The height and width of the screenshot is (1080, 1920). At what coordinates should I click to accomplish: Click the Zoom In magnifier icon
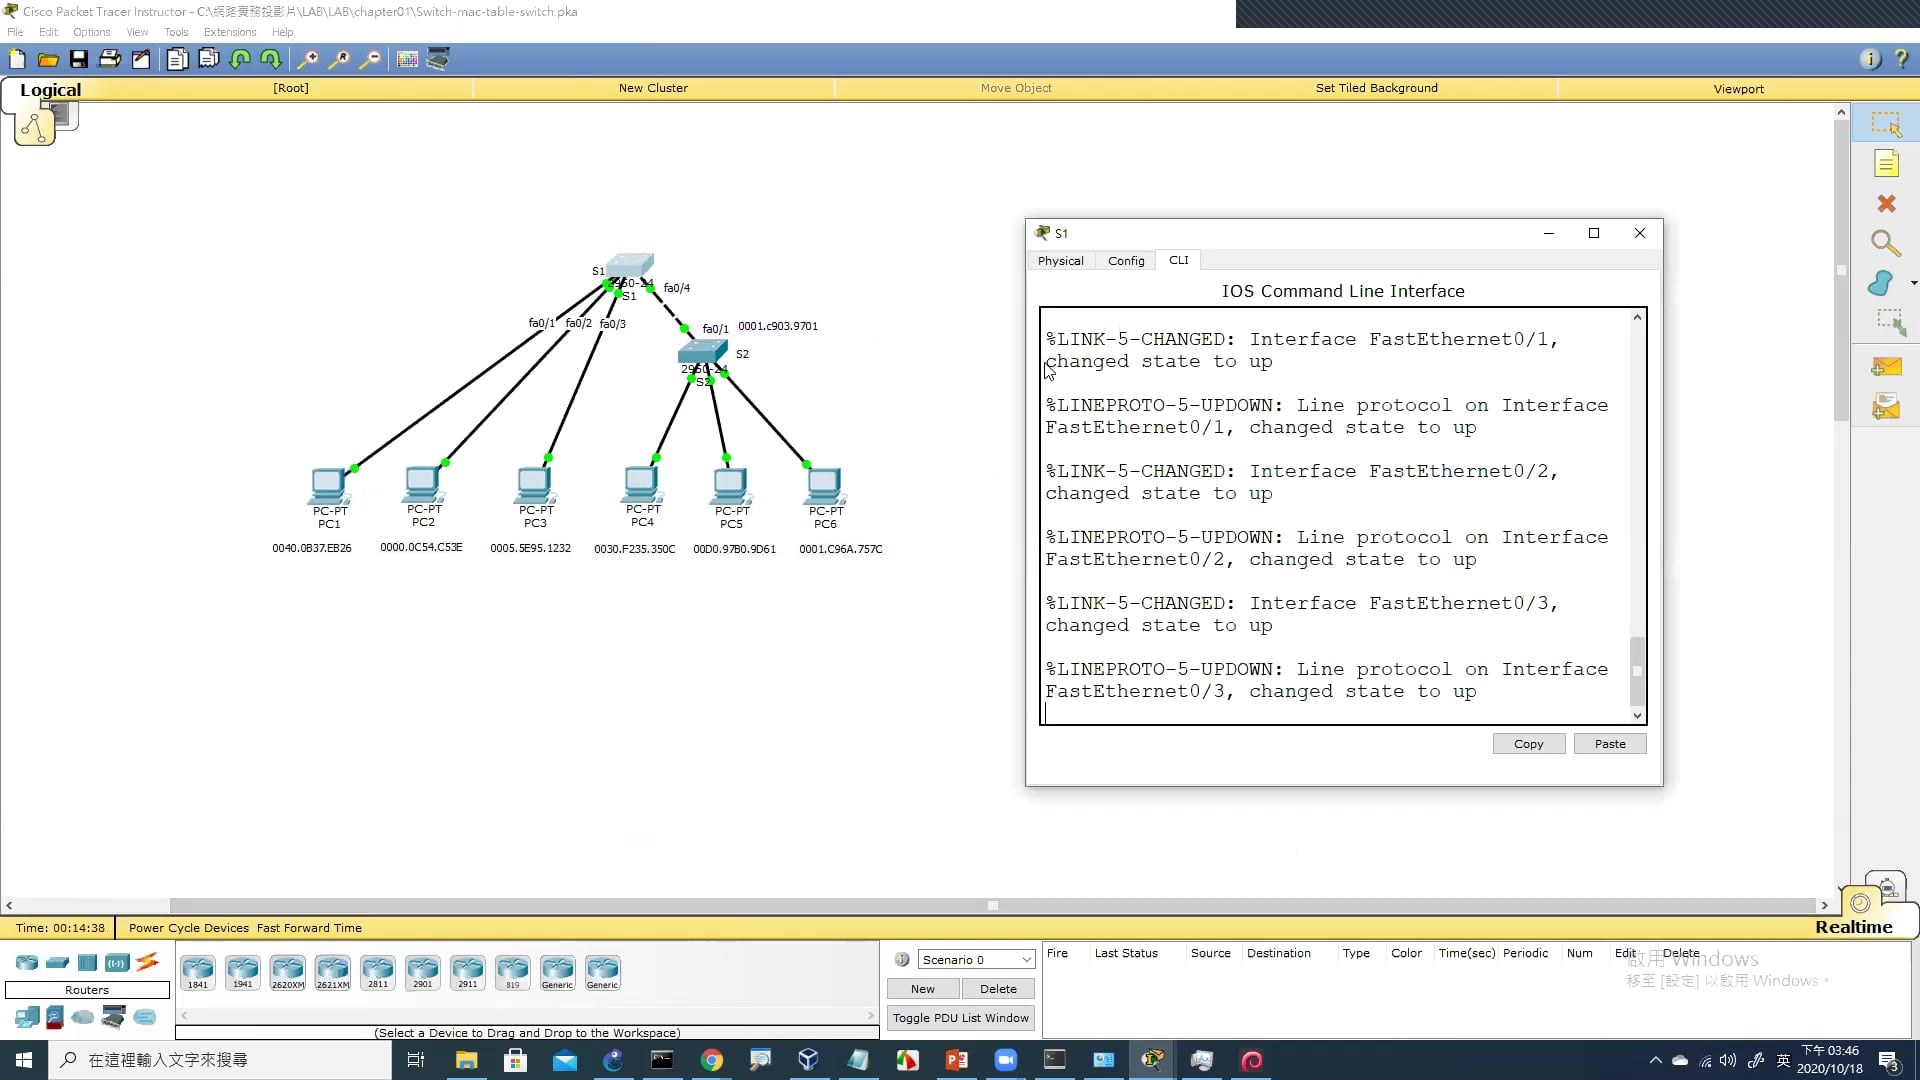coord(308,59)
